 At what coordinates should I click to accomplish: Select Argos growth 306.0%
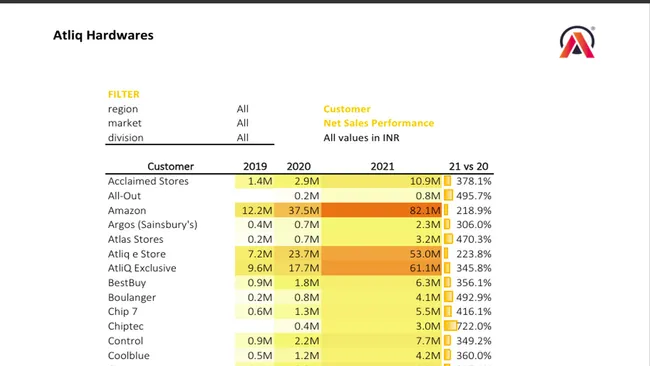click(474, 225)
